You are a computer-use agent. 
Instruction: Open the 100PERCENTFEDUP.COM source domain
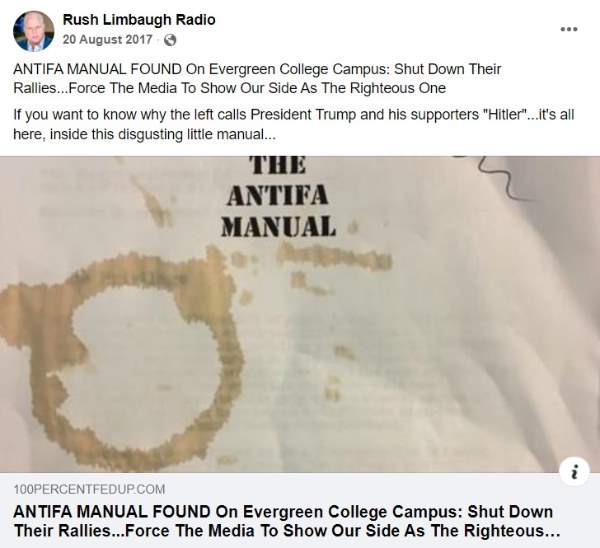click(90, 489)
